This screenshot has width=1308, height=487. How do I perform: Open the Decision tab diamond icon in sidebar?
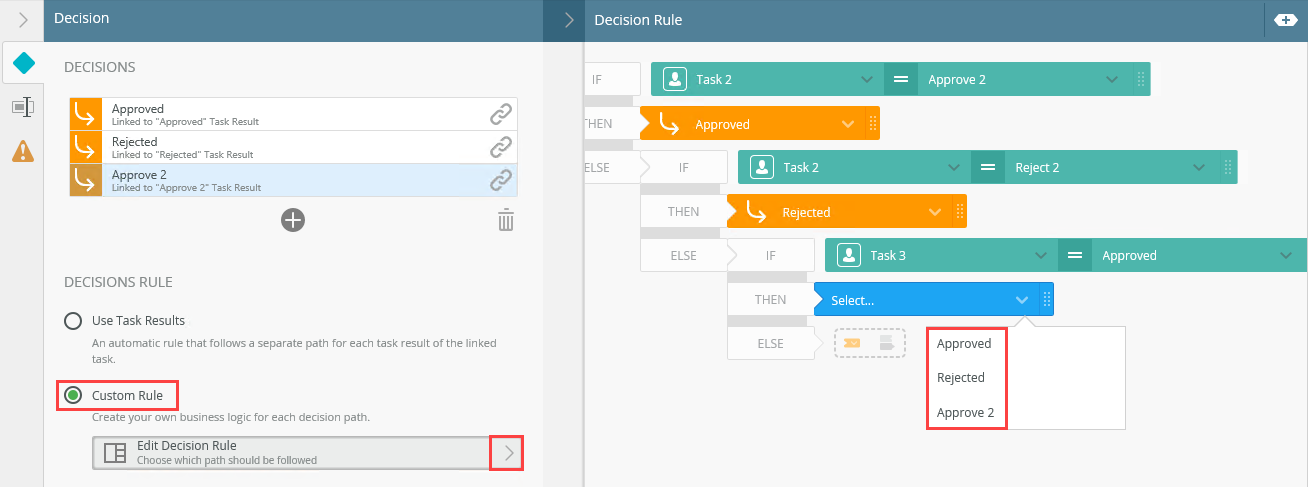23,64
